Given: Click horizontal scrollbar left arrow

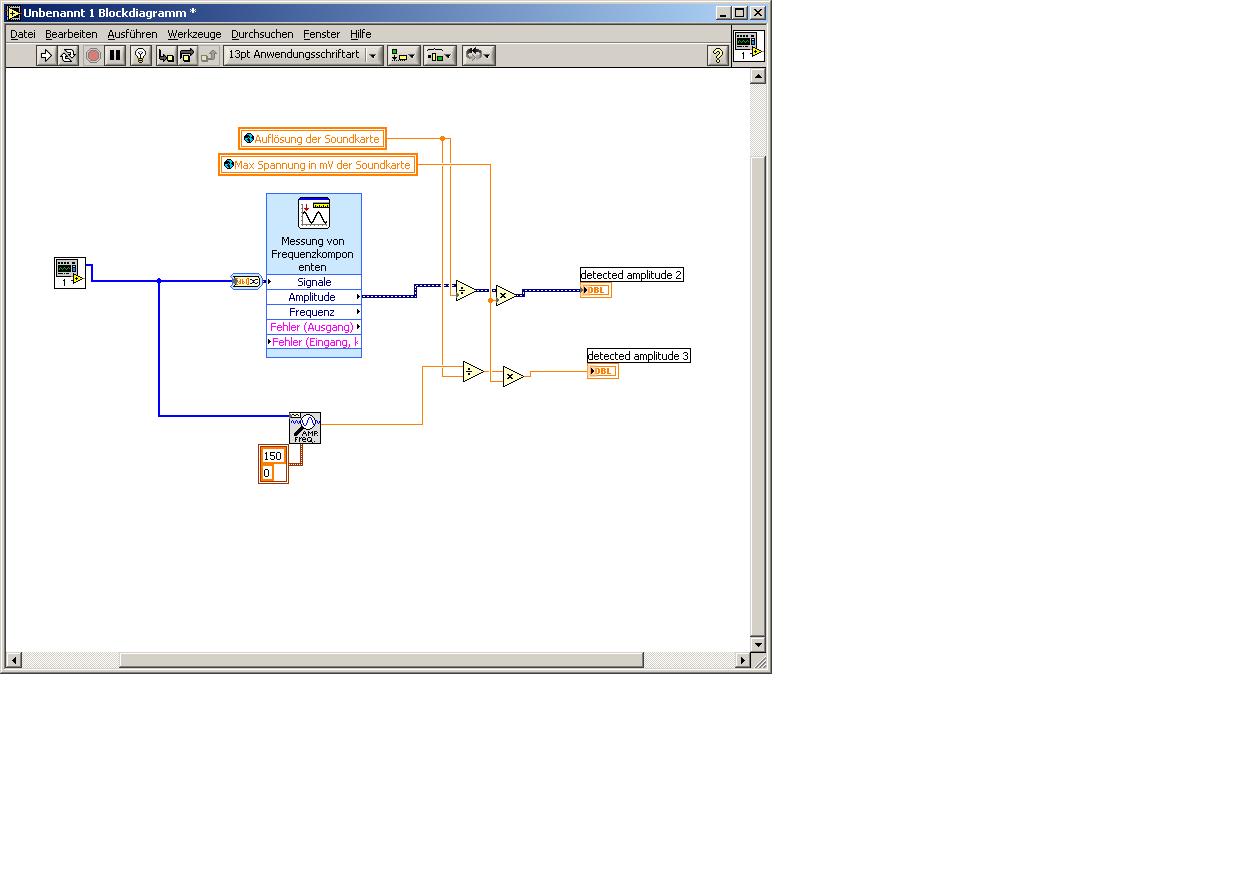Looking at the screenshot, I should [14, 660].
